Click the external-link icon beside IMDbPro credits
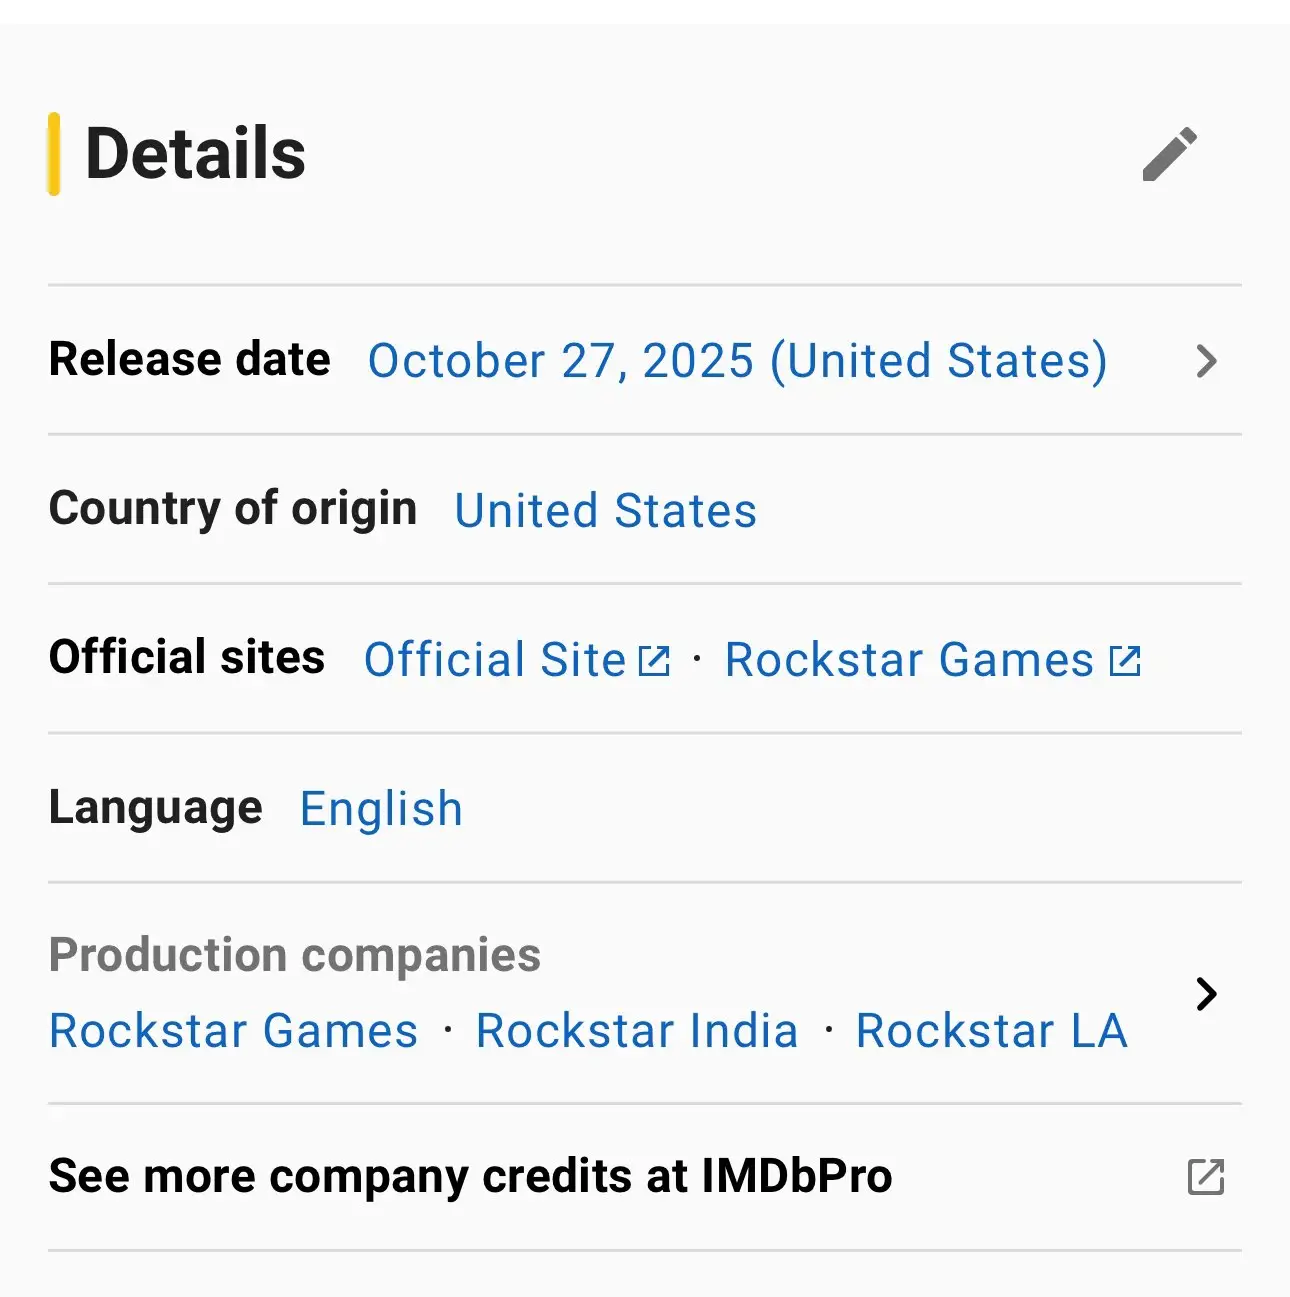Viewport: 1290px width, 1297px height. 1206,1178
